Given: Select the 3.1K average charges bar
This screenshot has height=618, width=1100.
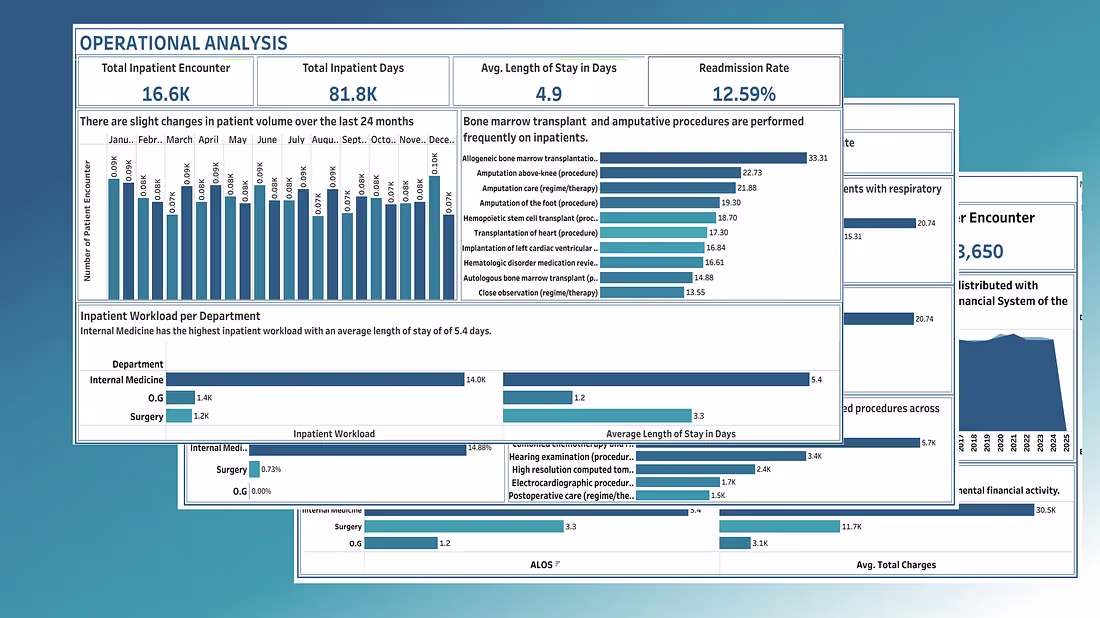Looking at the screenshot, I should click(735, 543).
